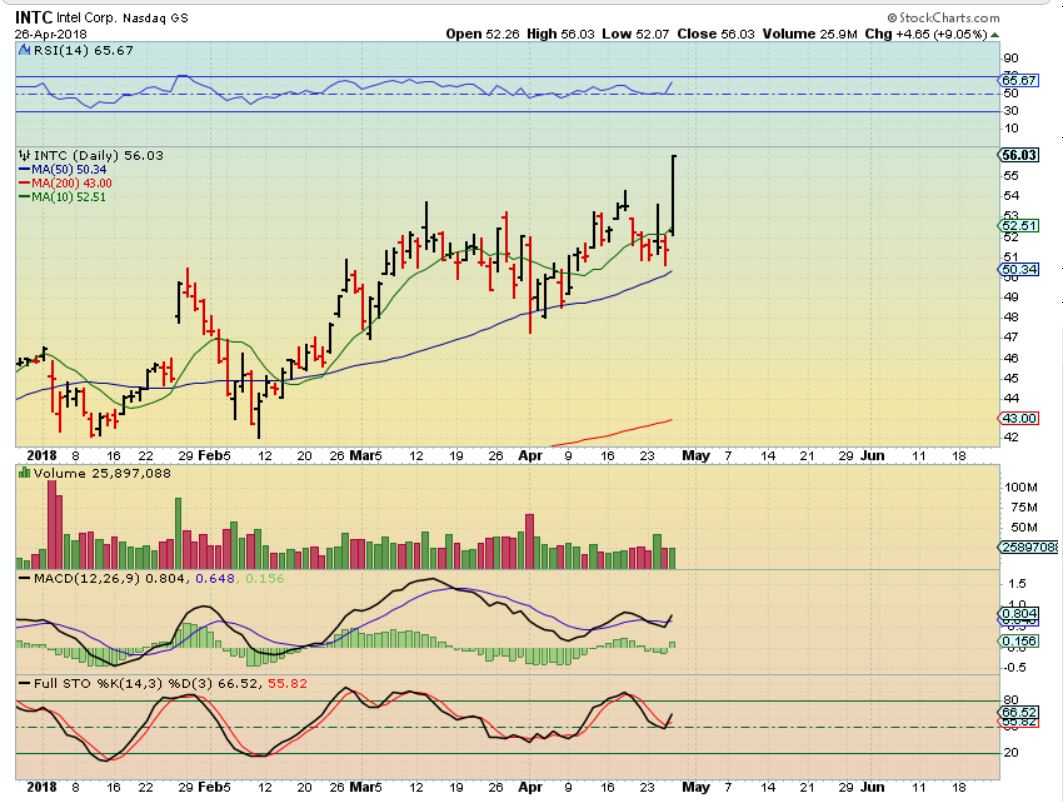Click the 'RSI(14) 65.67' label
This screenshot has height=802, width=1063.
tap(83, 50)
